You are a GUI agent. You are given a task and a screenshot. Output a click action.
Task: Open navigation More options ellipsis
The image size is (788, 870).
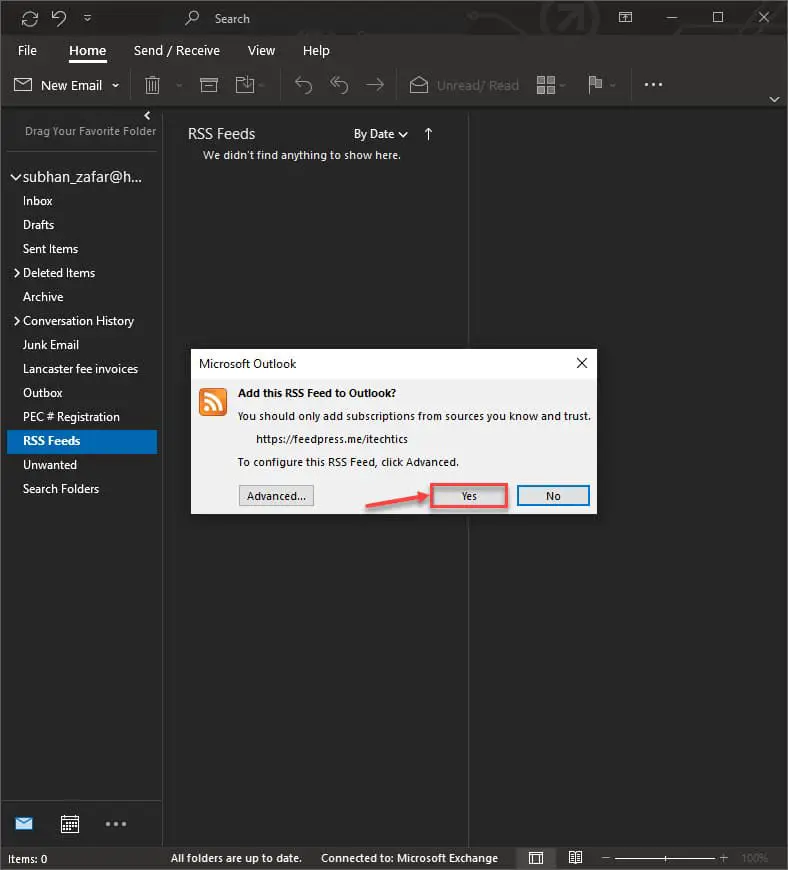(x=116, y=824)
